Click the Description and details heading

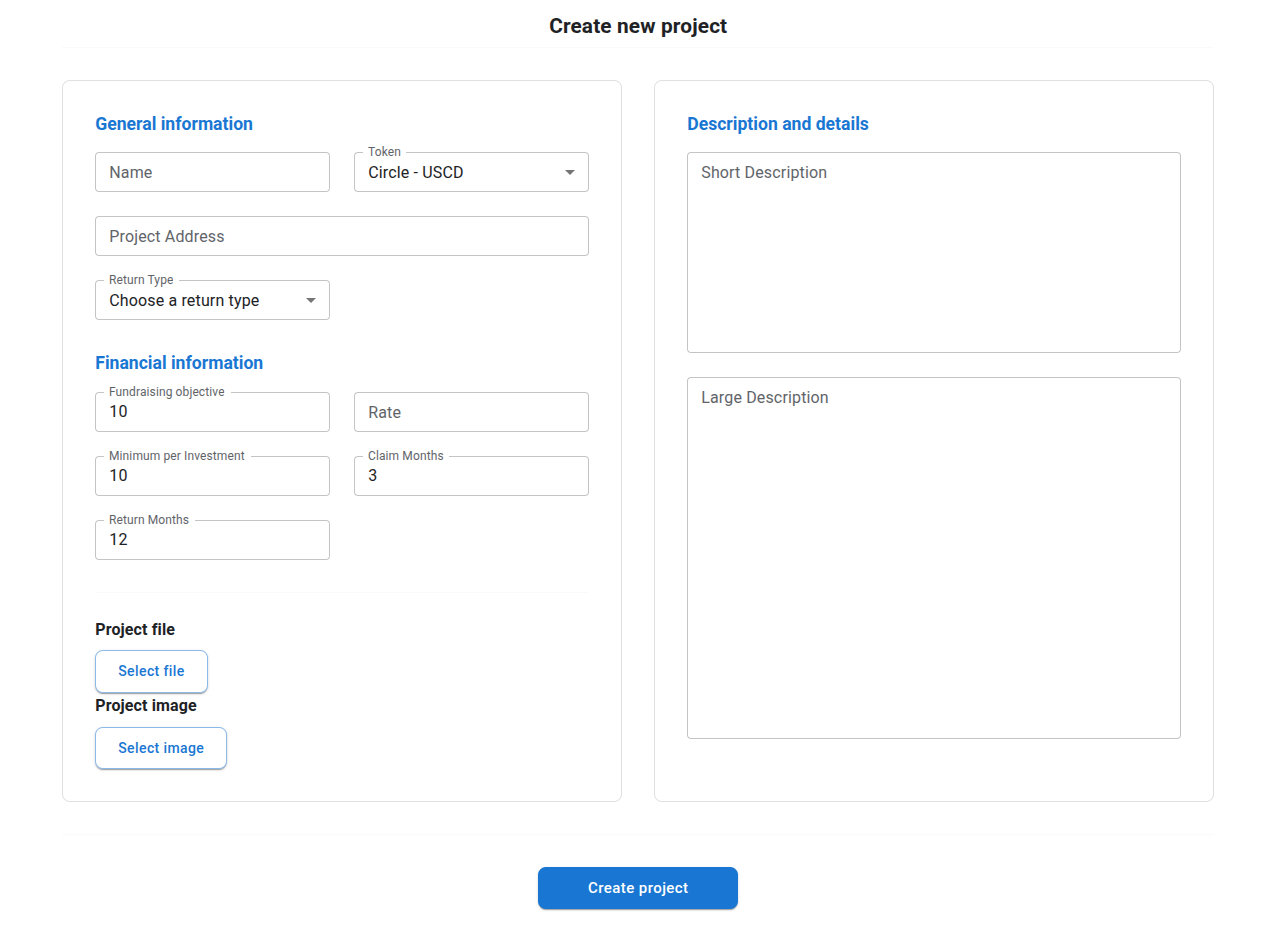(x=777, y=124)
